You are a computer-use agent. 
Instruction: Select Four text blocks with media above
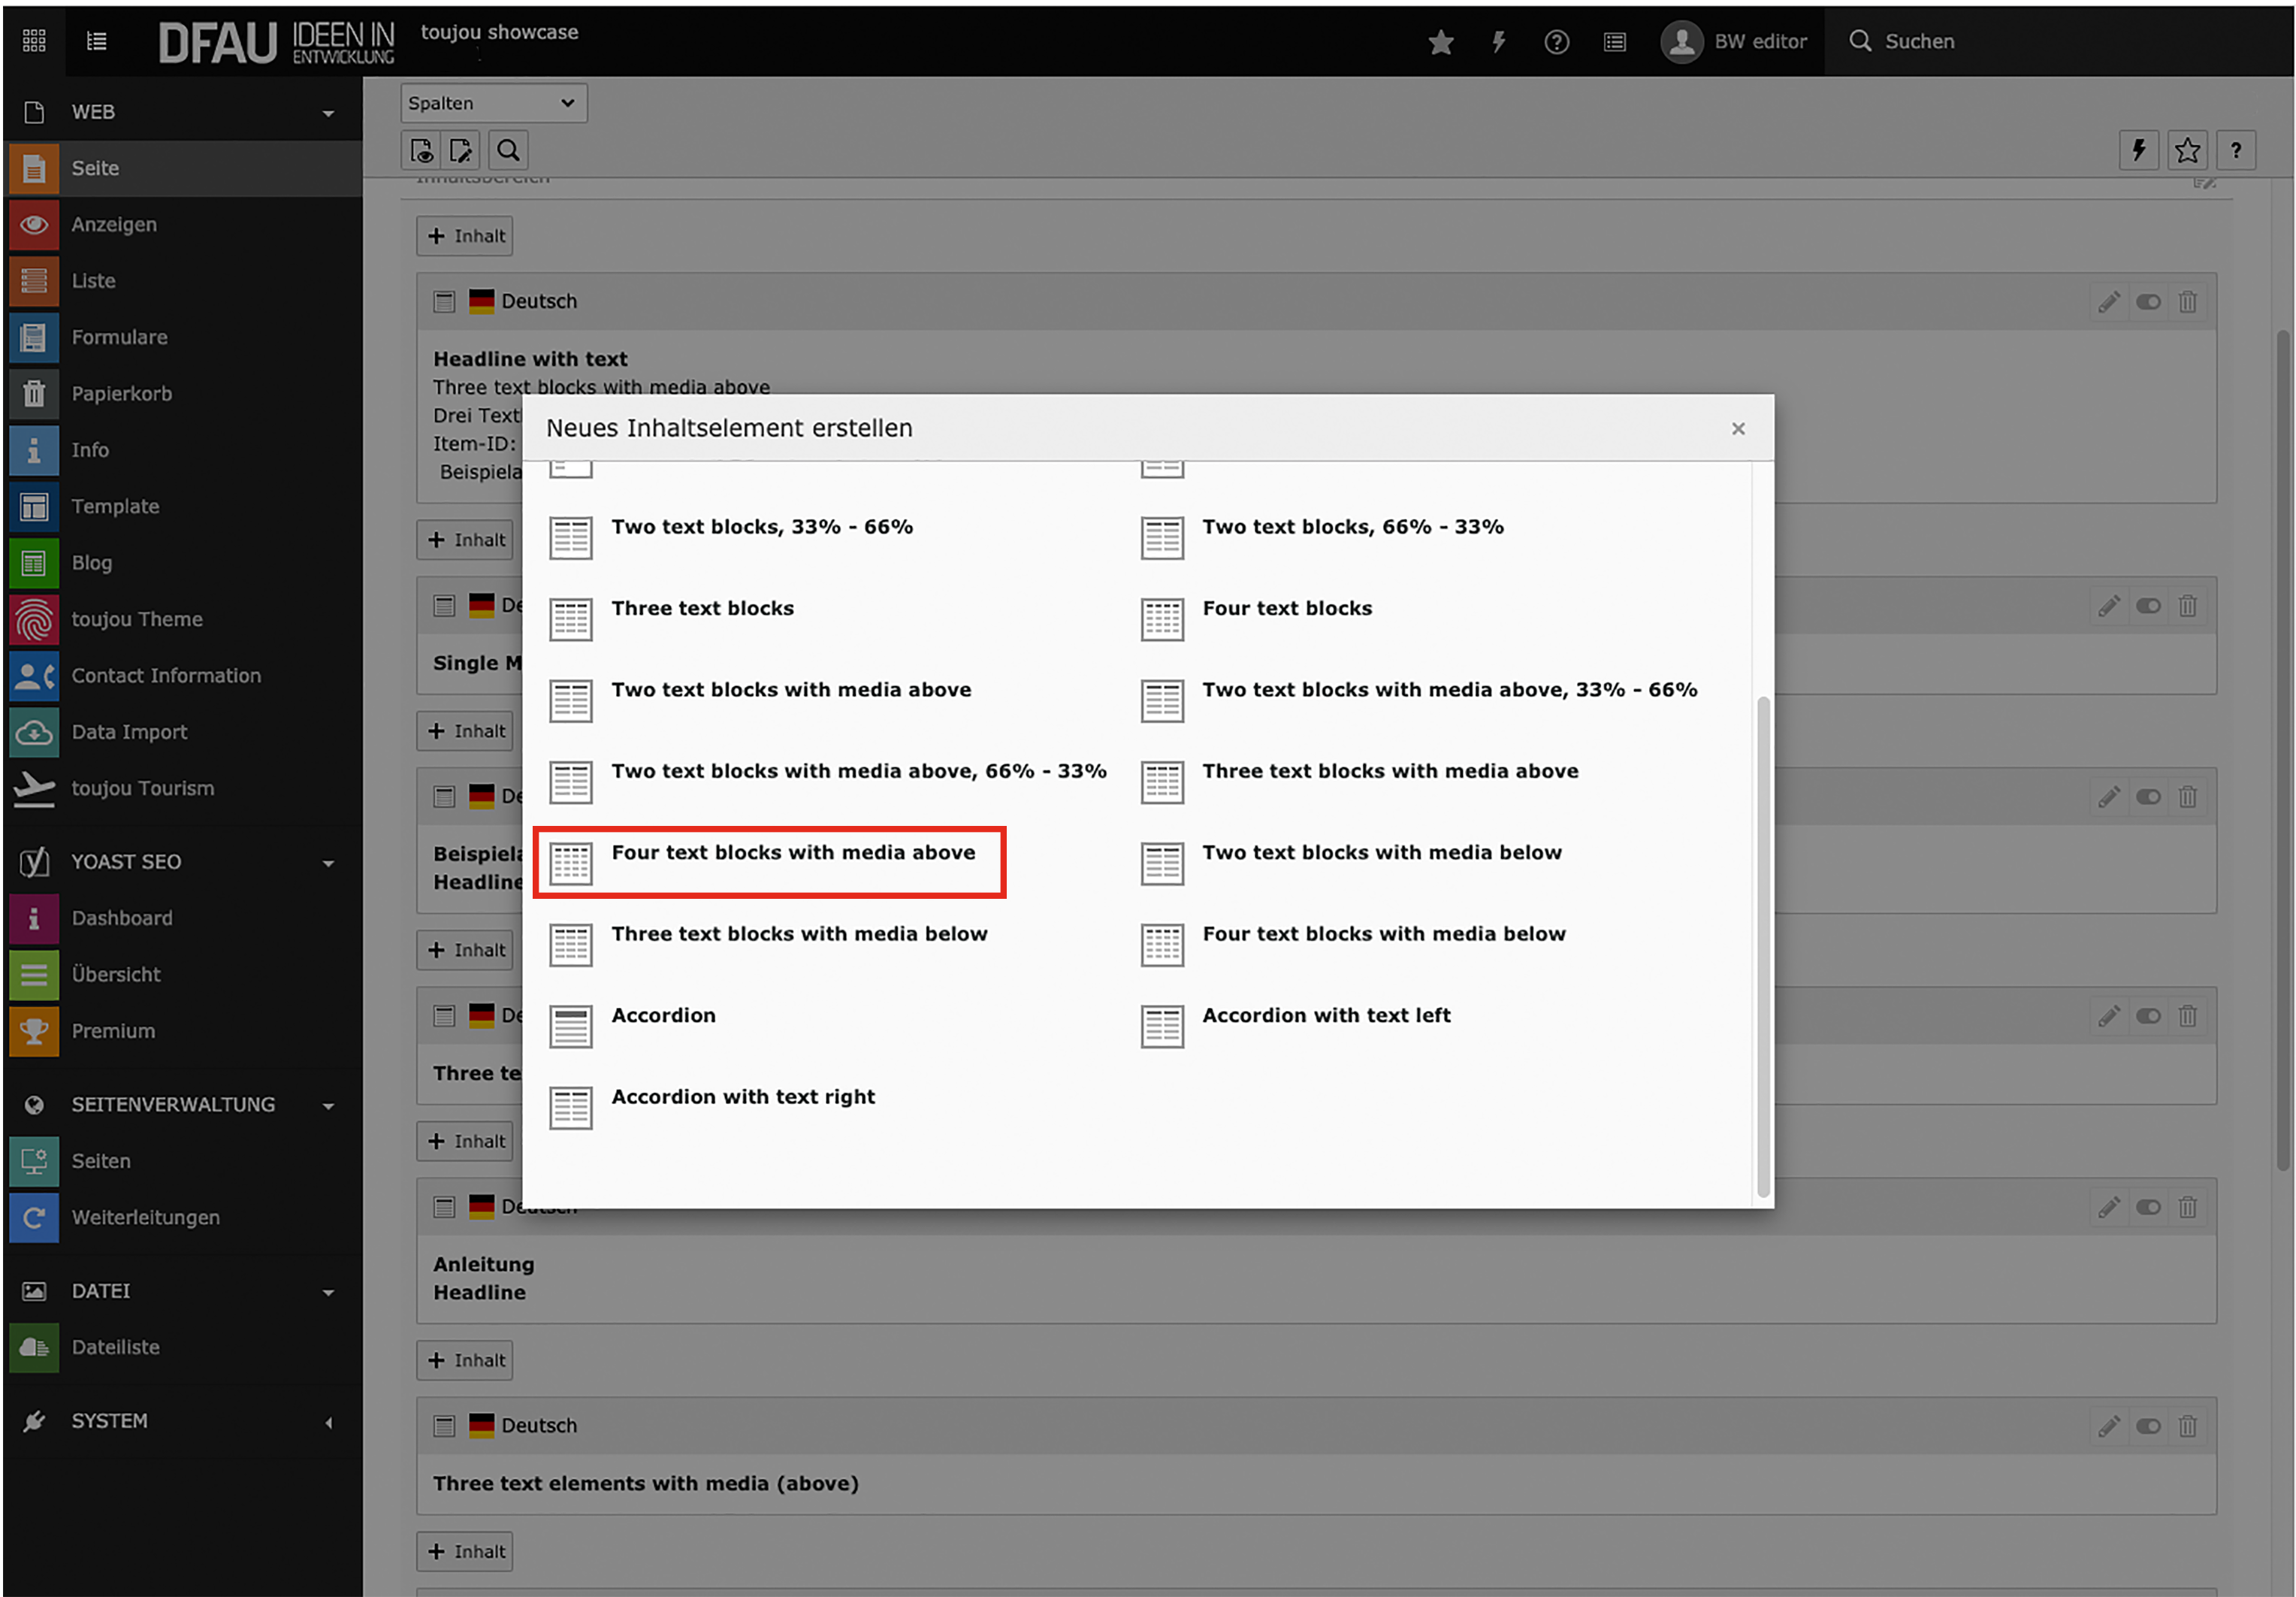pos(792,853)
